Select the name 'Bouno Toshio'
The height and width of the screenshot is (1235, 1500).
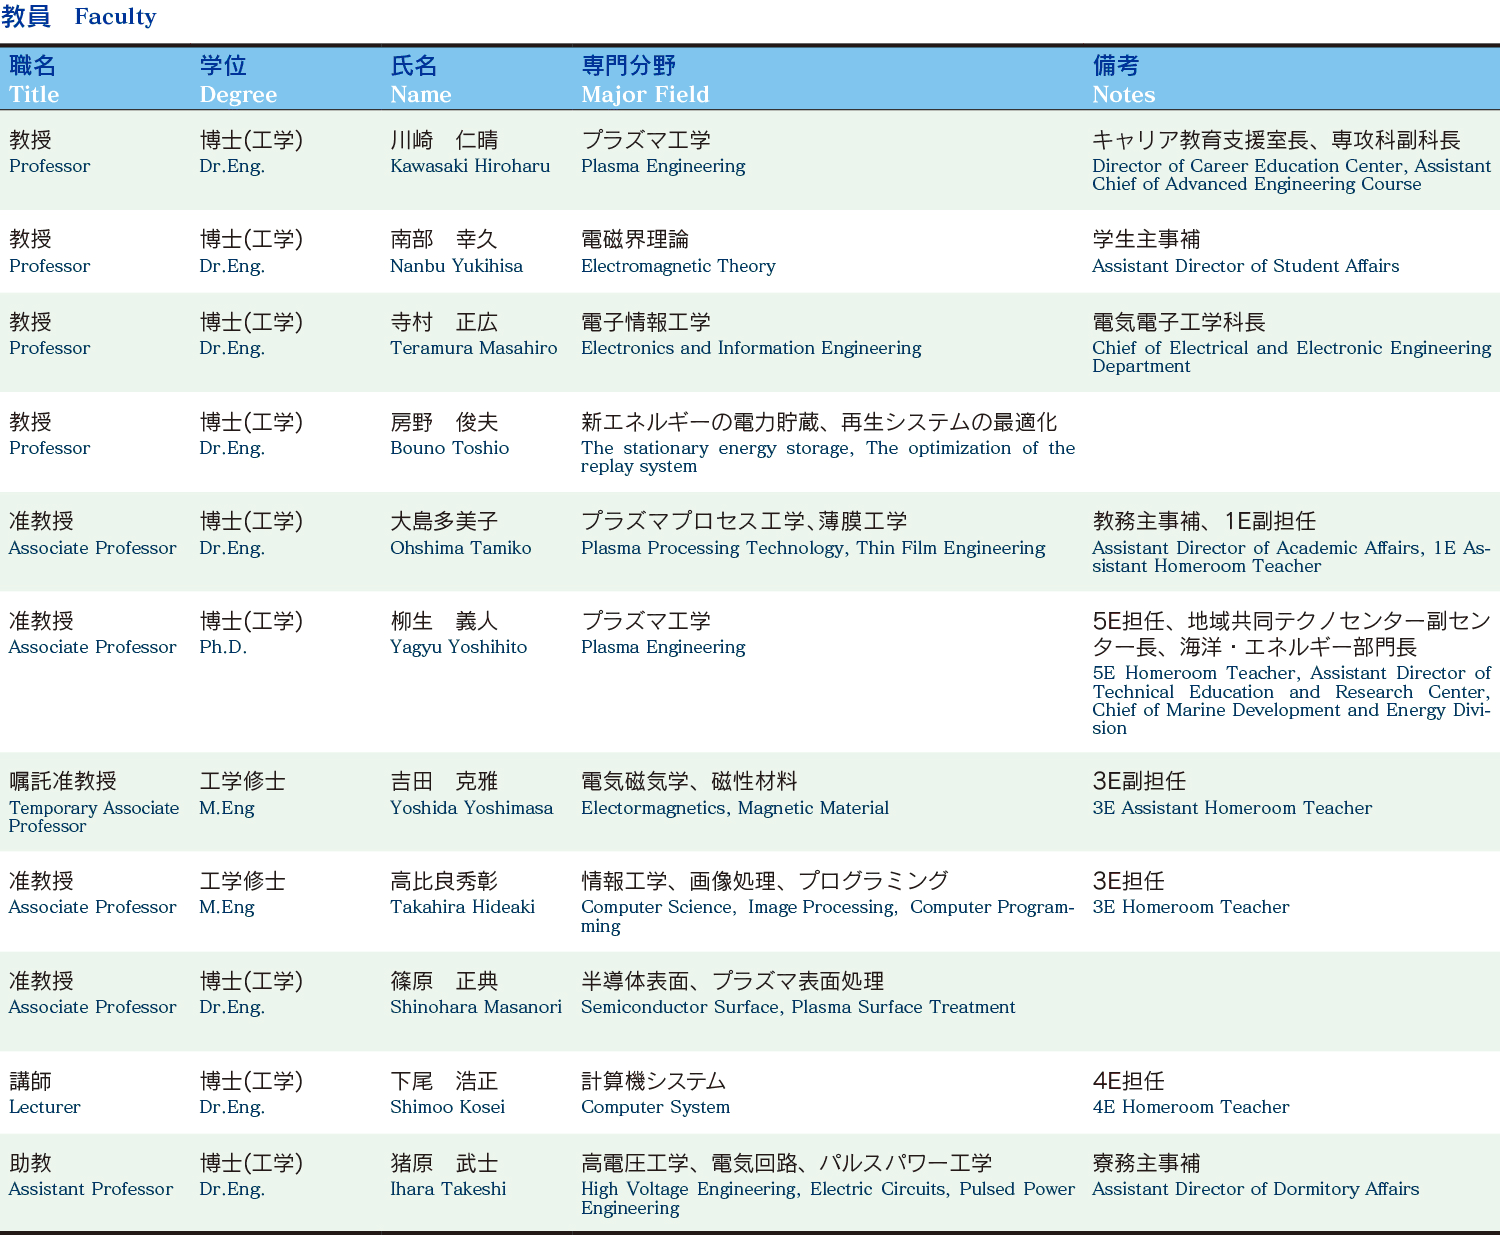pyautogui.click(x=449, y=448)
